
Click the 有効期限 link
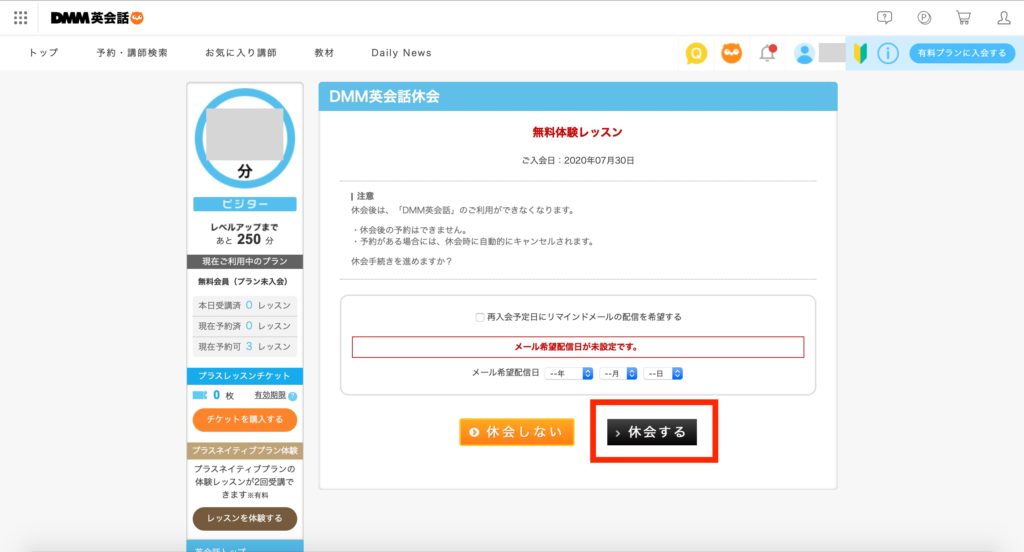point(270,395)
